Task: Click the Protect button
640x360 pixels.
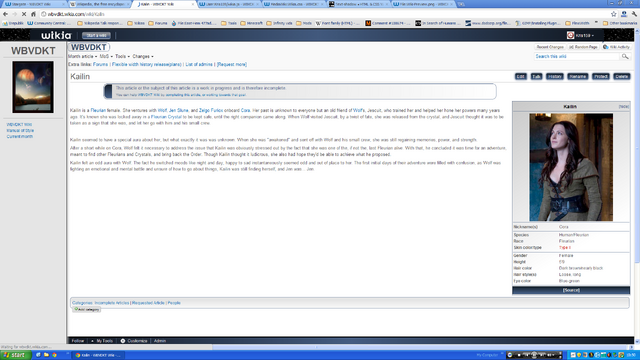Action: tap(601, 76)
